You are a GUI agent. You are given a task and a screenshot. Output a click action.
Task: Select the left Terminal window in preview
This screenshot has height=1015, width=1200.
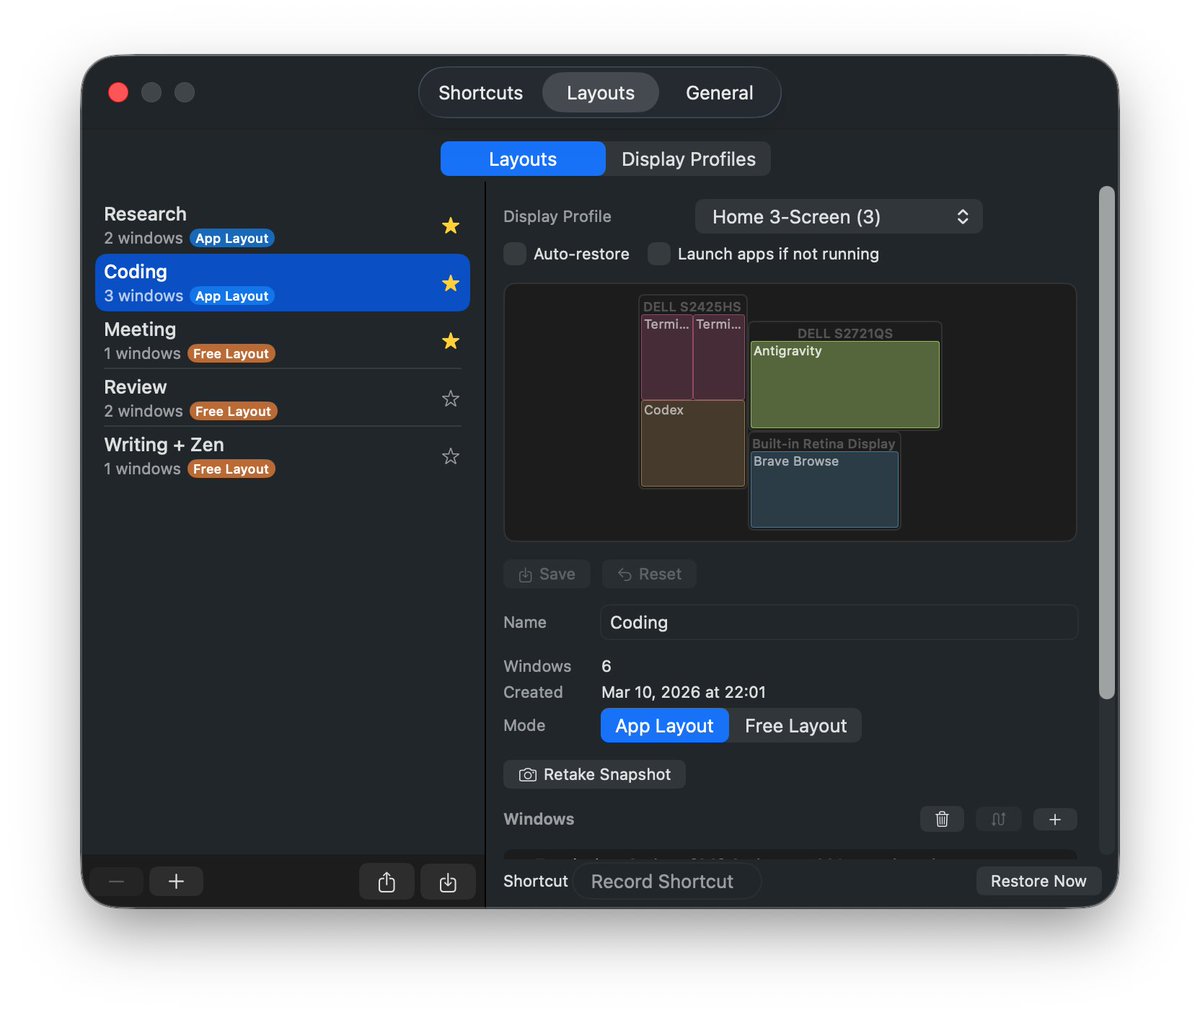(667, 357)
